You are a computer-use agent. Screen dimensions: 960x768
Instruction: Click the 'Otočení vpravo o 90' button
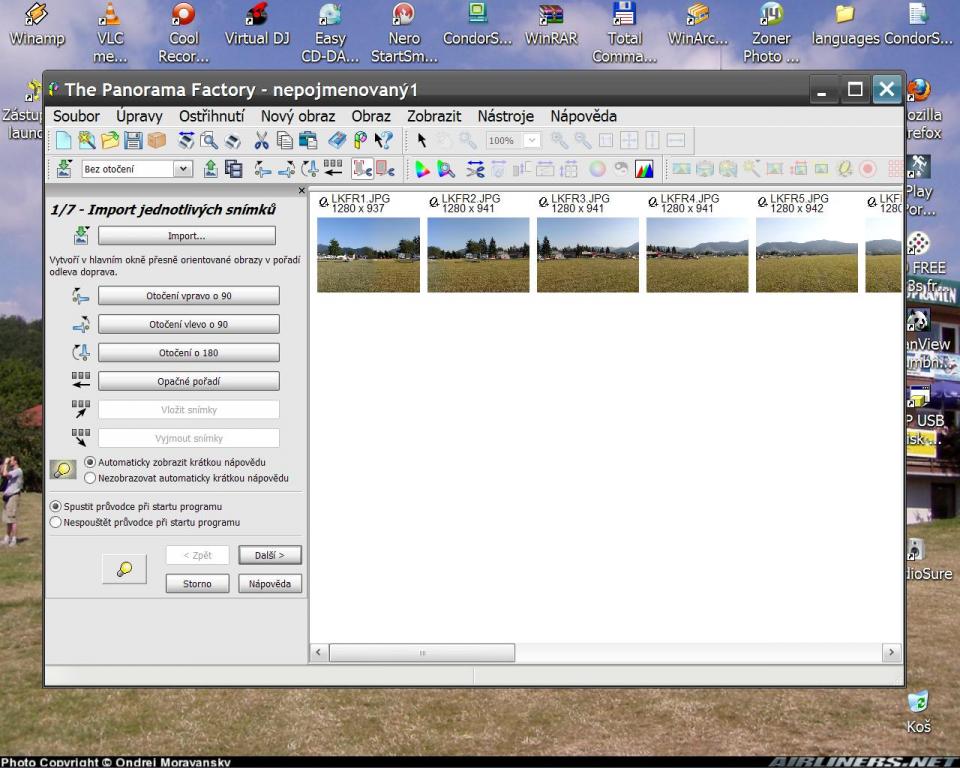(x=188, y=296)
